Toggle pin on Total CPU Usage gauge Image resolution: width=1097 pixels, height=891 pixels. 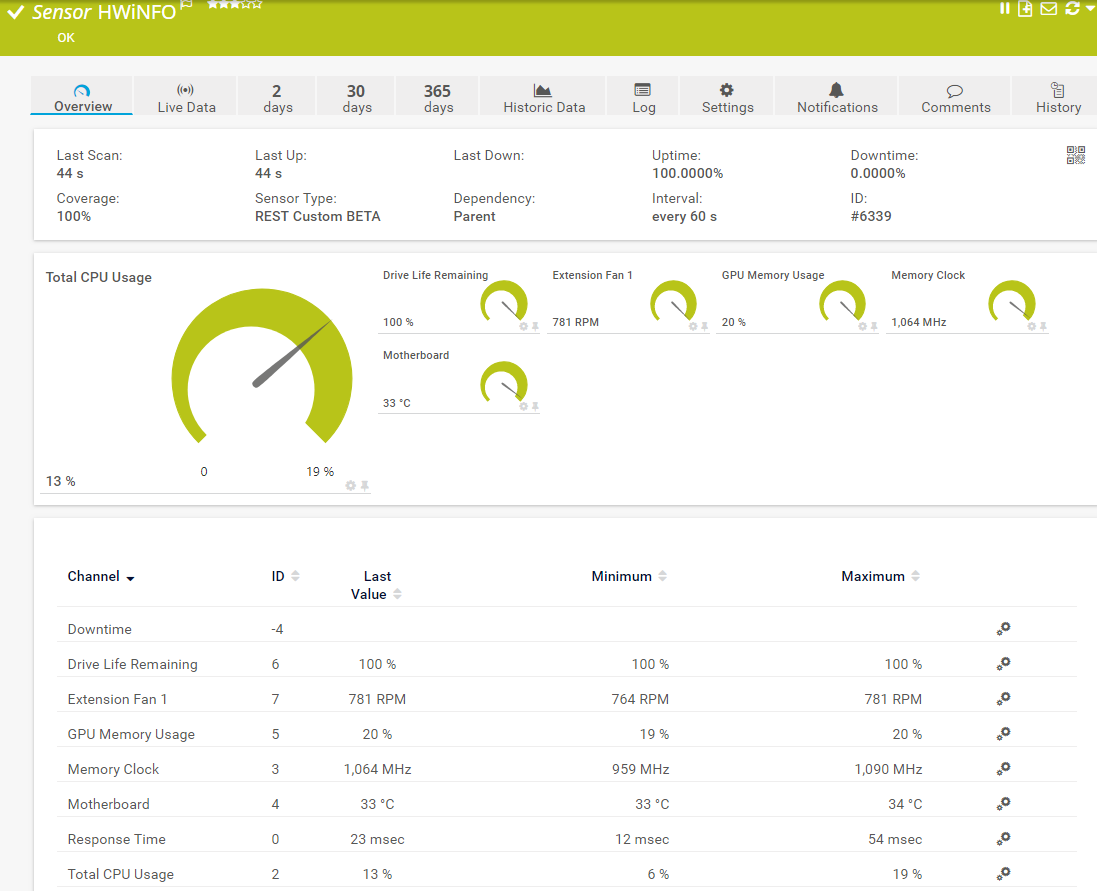click(365, 485)
